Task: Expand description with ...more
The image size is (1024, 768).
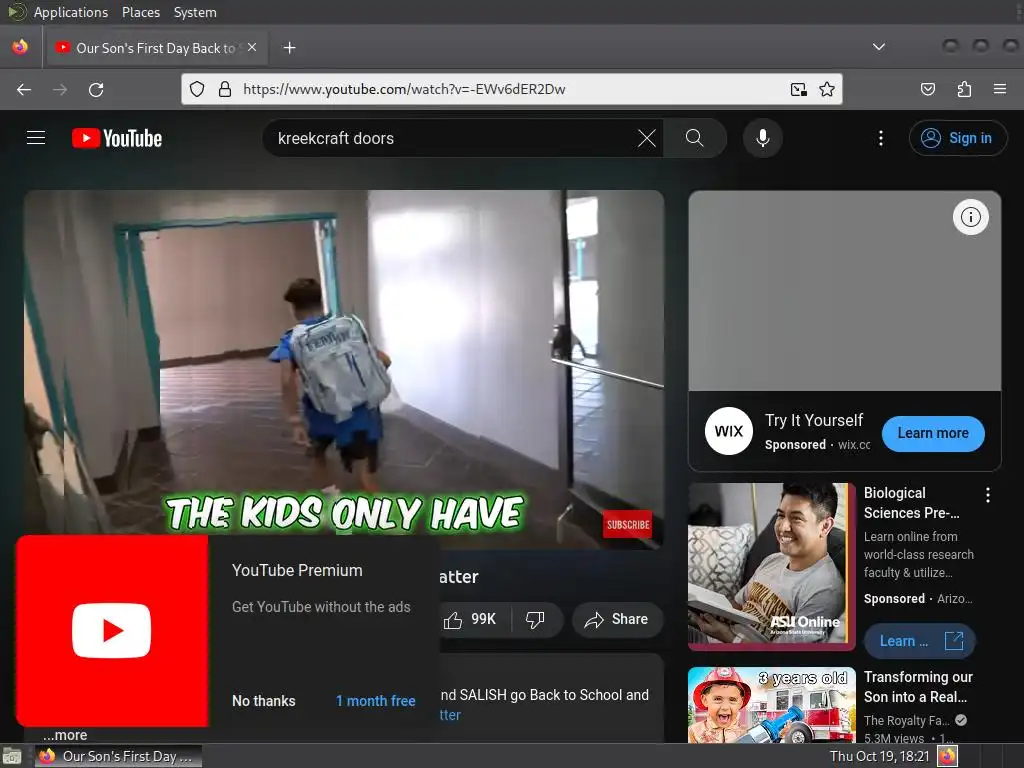Action: pos(65,735)
